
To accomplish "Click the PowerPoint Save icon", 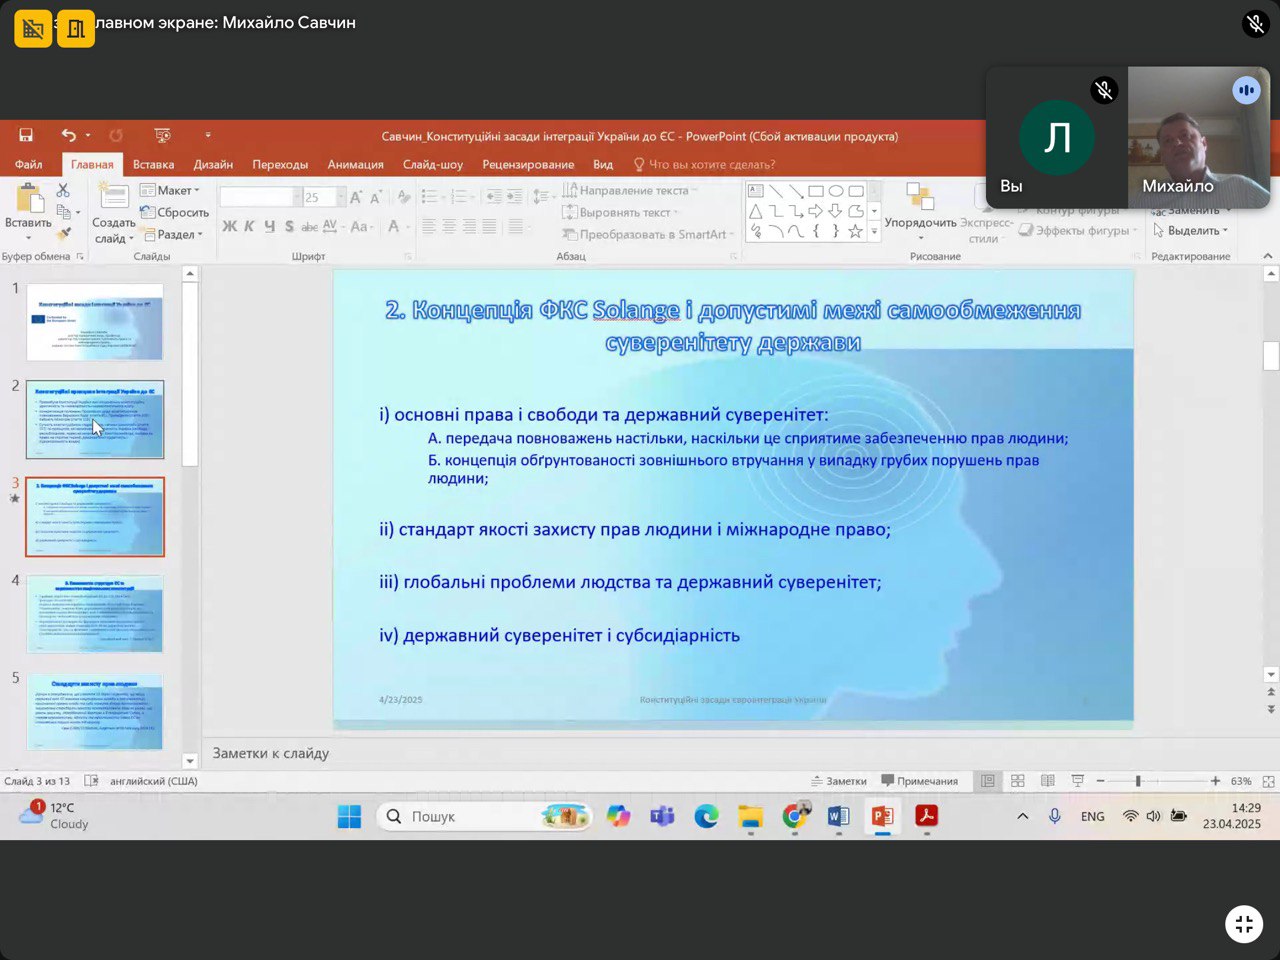I will tap(27, 135).
